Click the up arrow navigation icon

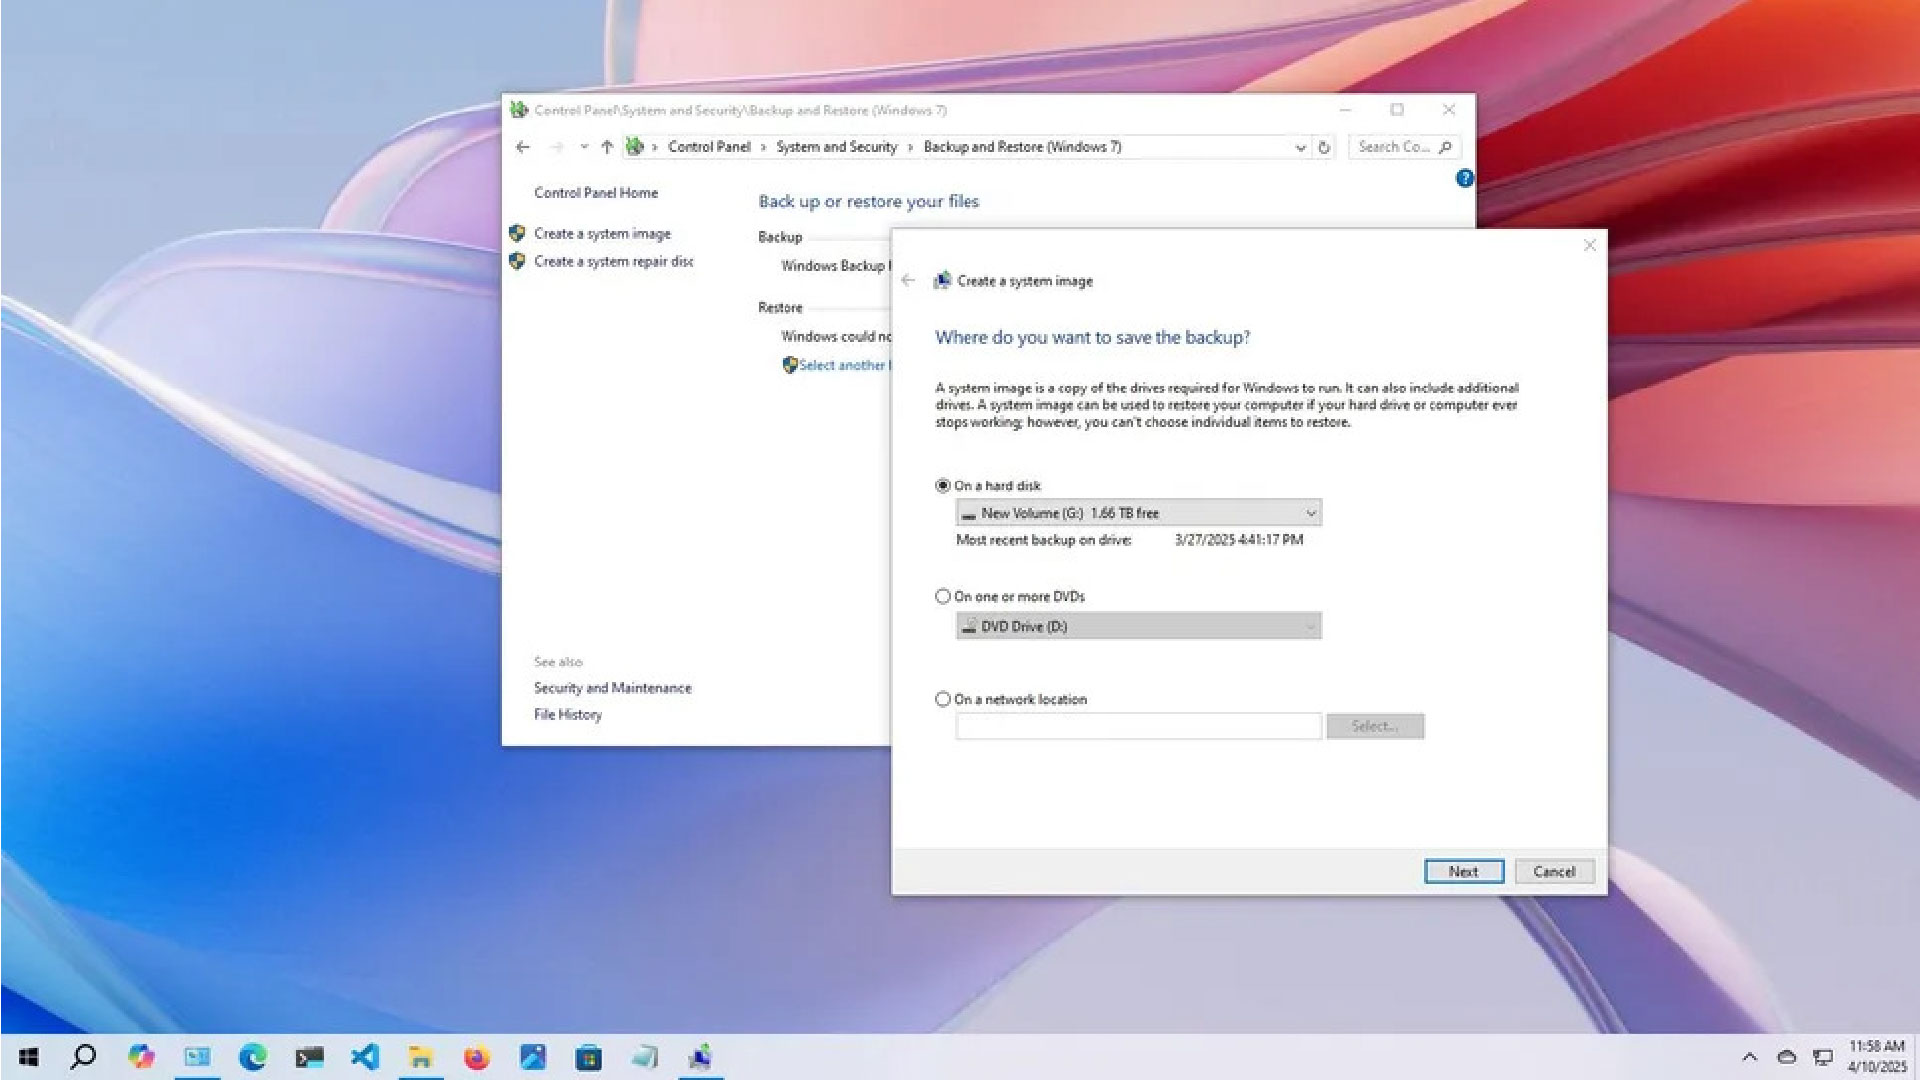[x=607, y=147]
